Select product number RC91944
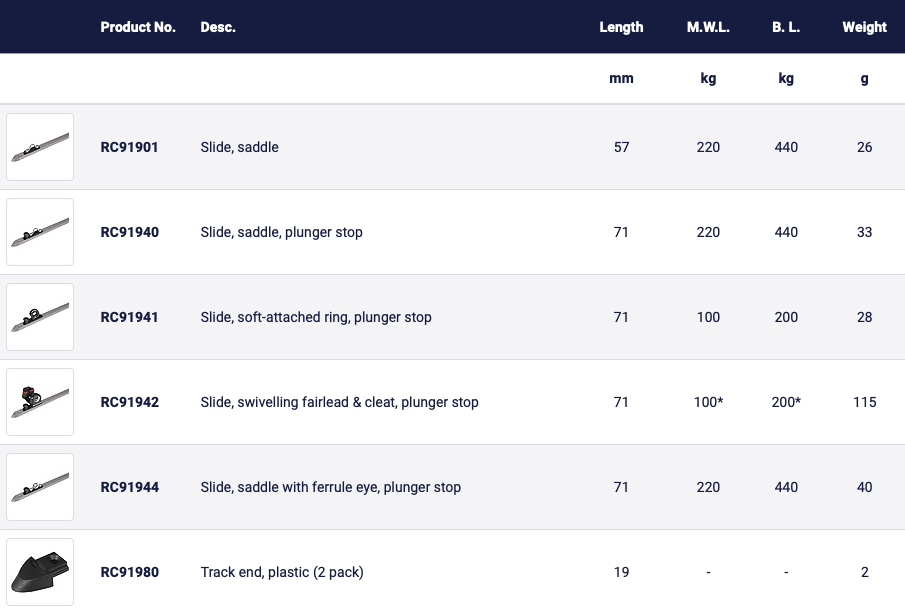 tap(129, 487)
